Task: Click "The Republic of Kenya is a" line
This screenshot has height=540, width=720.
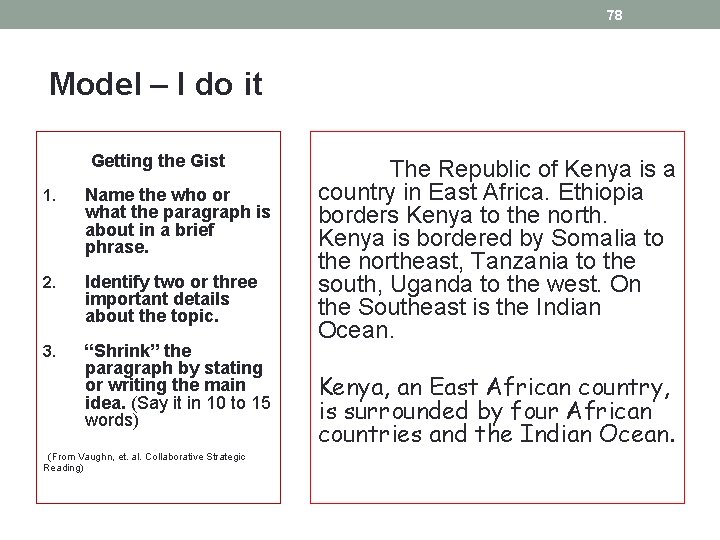Action: [x=532, y=169]
